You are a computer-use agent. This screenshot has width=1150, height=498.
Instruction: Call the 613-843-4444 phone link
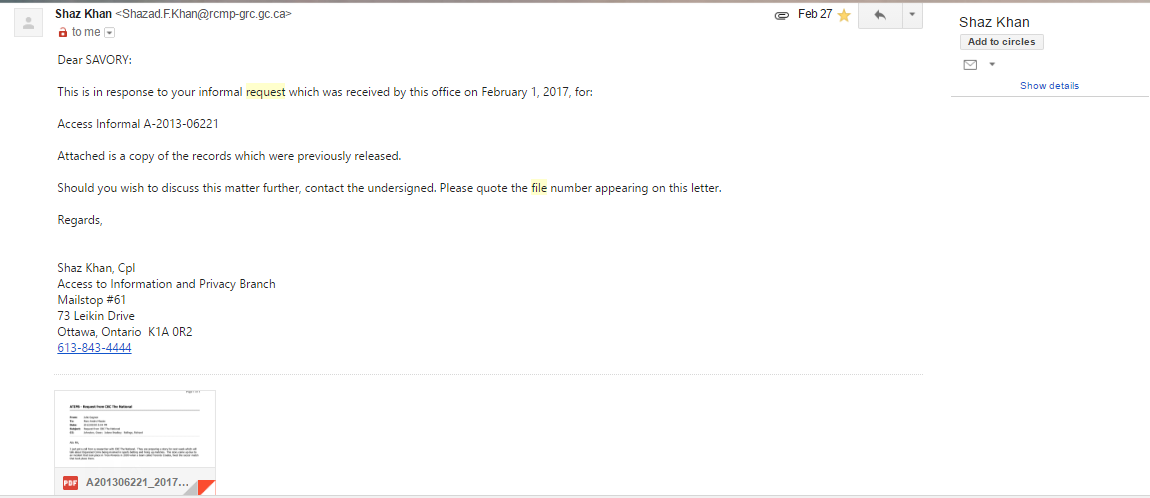click(94, 348)
